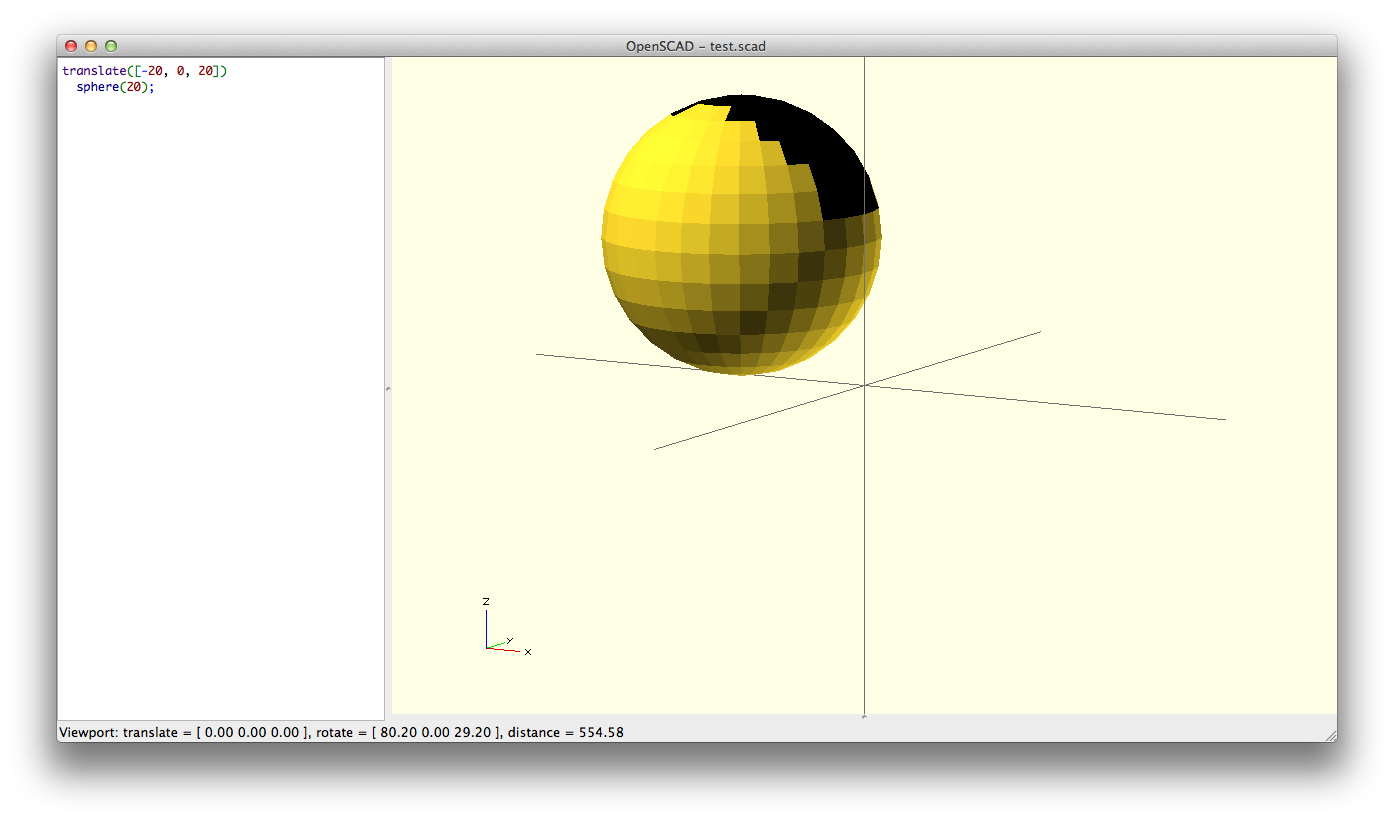Click the 'sphere' keyword in the code editor
This screenshot has height=821, width=1394.
click(x=97, y=87)
